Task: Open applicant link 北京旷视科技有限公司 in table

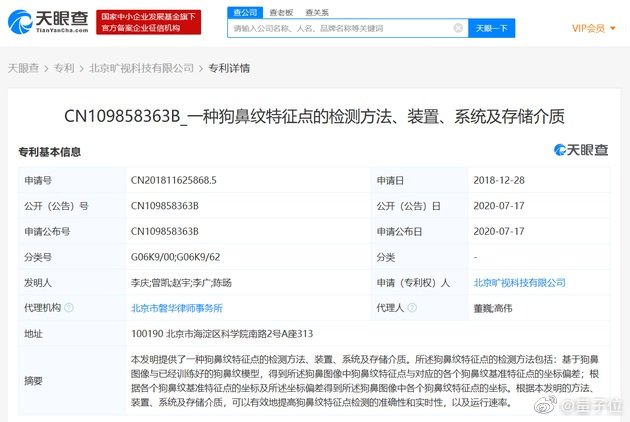Action: 515,283
